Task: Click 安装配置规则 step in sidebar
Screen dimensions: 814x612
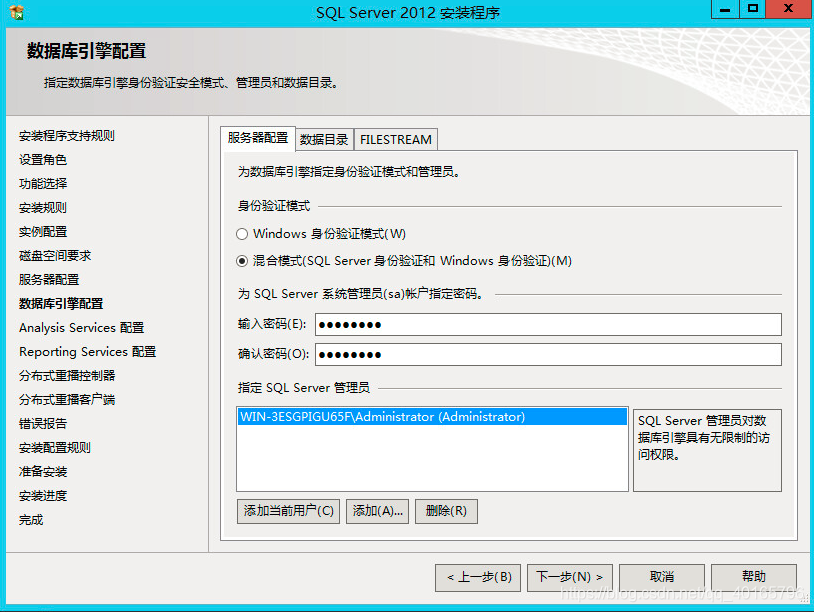Action: coord(55,447)
